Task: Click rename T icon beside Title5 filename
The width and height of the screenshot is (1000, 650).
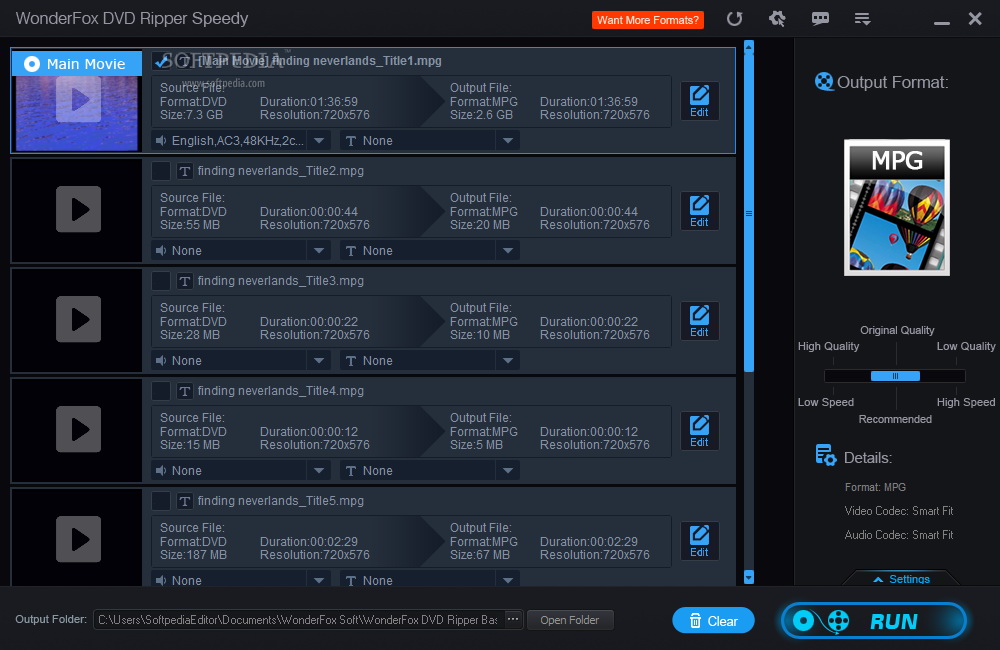Action: coord(184,501)
